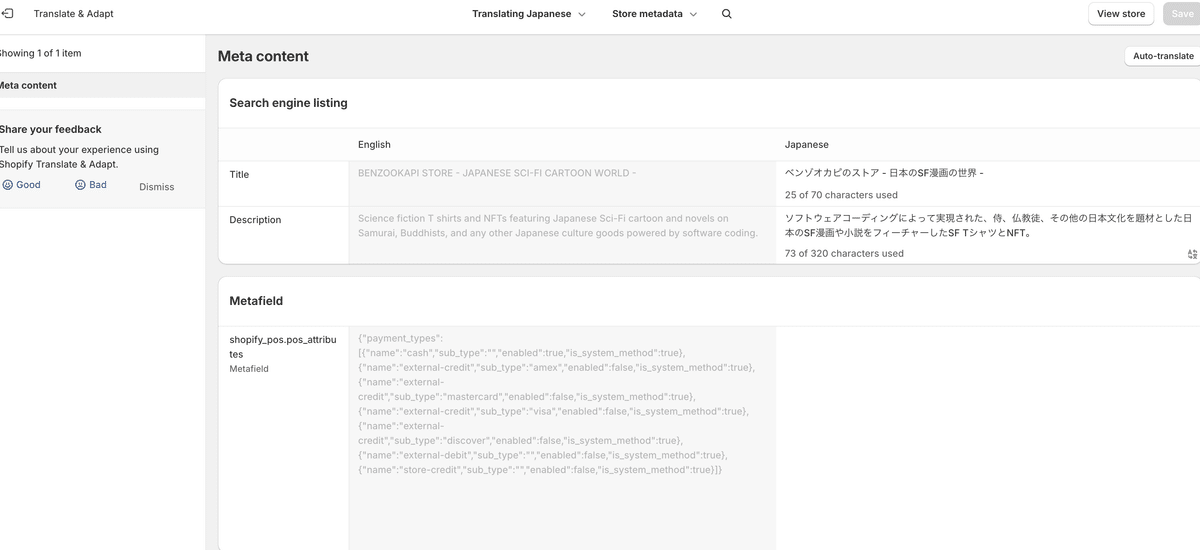The height and width of the screenshot is (550, 1200).
Task: Click the '73 of 320 characters used' counter
Action: pos(844,254)
